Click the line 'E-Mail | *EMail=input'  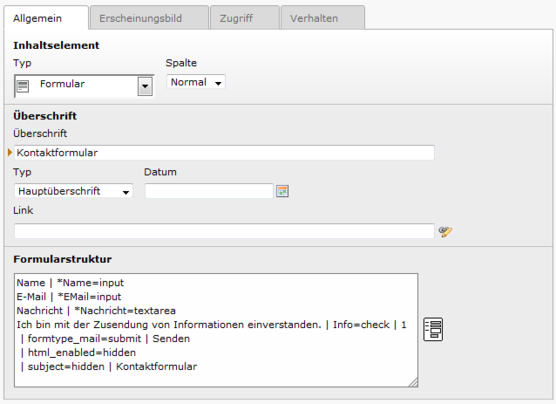click(x=69, y=297)
